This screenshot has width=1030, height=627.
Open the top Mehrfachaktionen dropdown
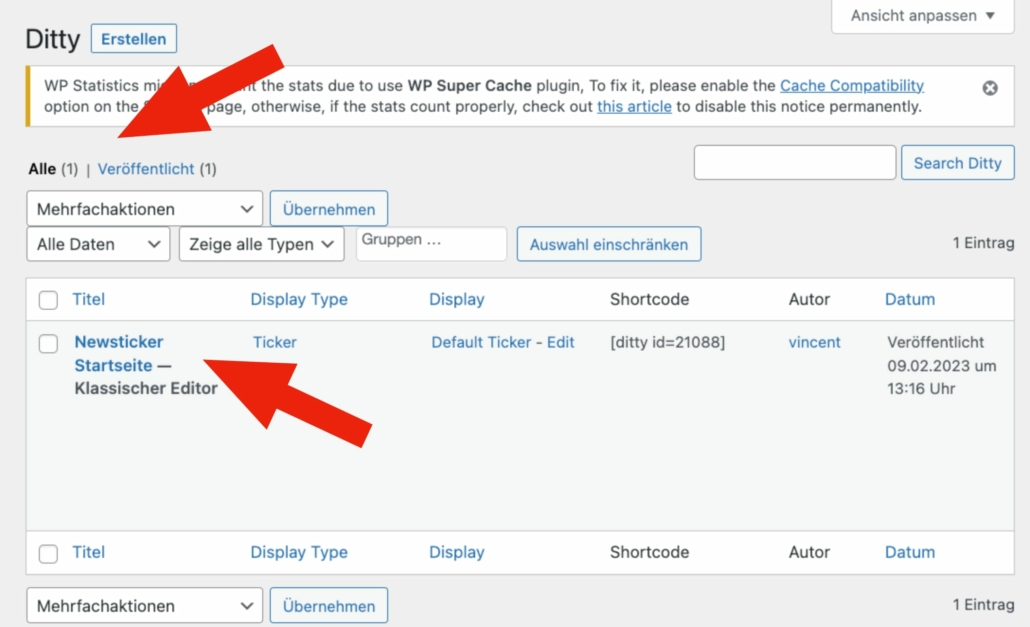pos(144,209)
